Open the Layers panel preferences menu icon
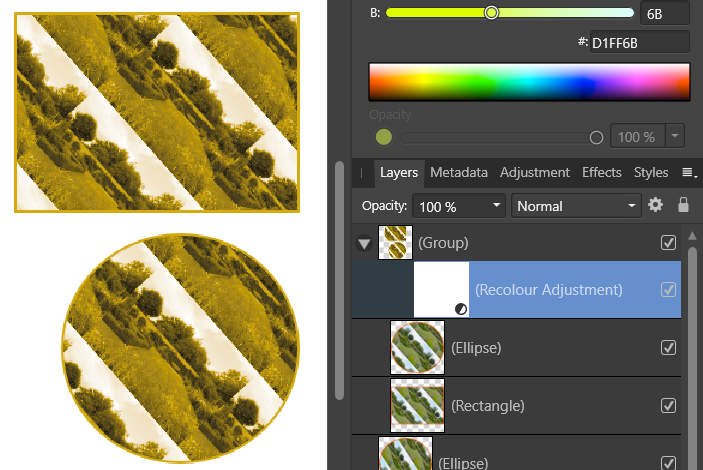The width and height of the screenshot is (703, 470). tap(689, 173)
